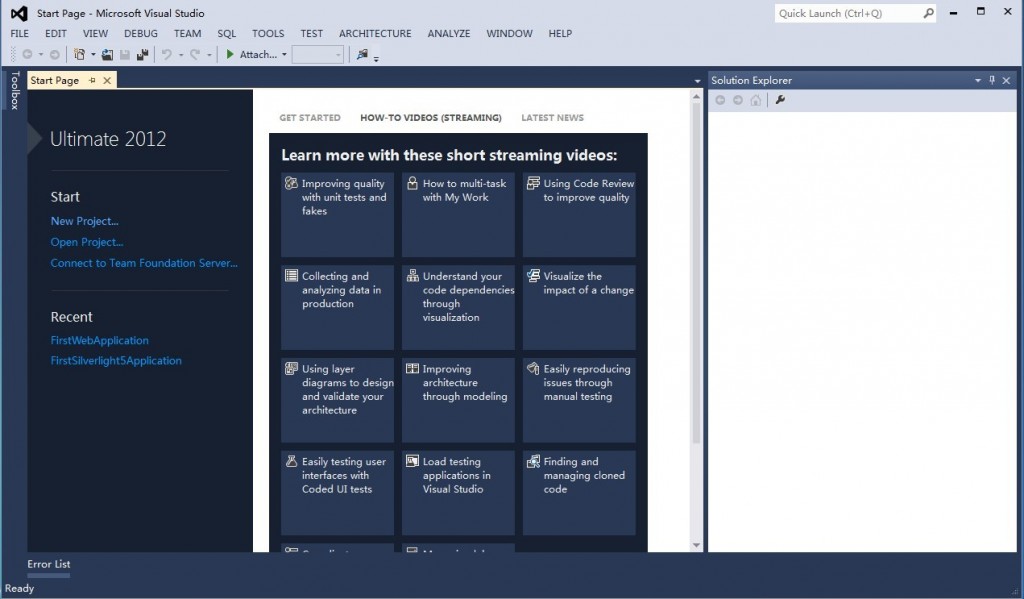Open video Visualize the impact of a change
The image size is (1024, 599).
(x=579, y=307)
